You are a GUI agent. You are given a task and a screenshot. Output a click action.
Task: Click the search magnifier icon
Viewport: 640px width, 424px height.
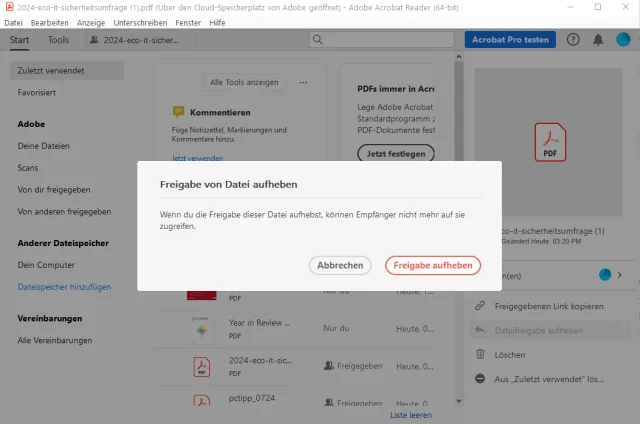click(x=318, y=40)
